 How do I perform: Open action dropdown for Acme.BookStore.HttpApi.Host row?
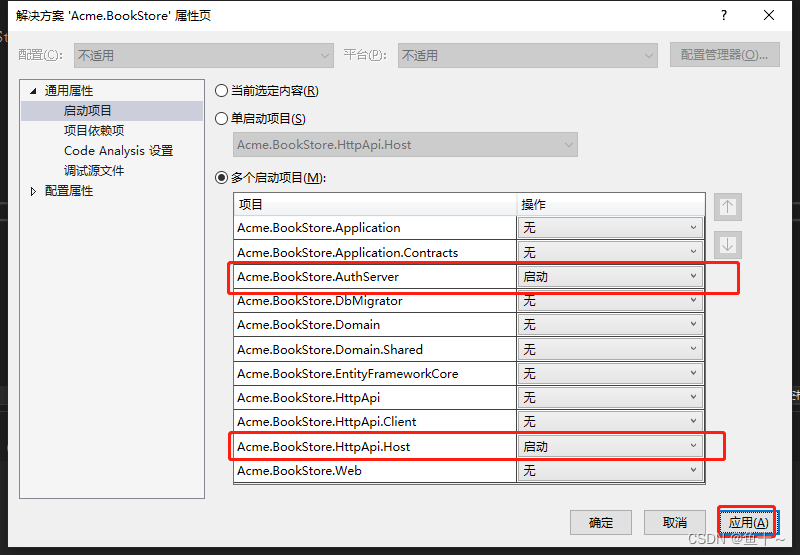(x=610, y=446)
